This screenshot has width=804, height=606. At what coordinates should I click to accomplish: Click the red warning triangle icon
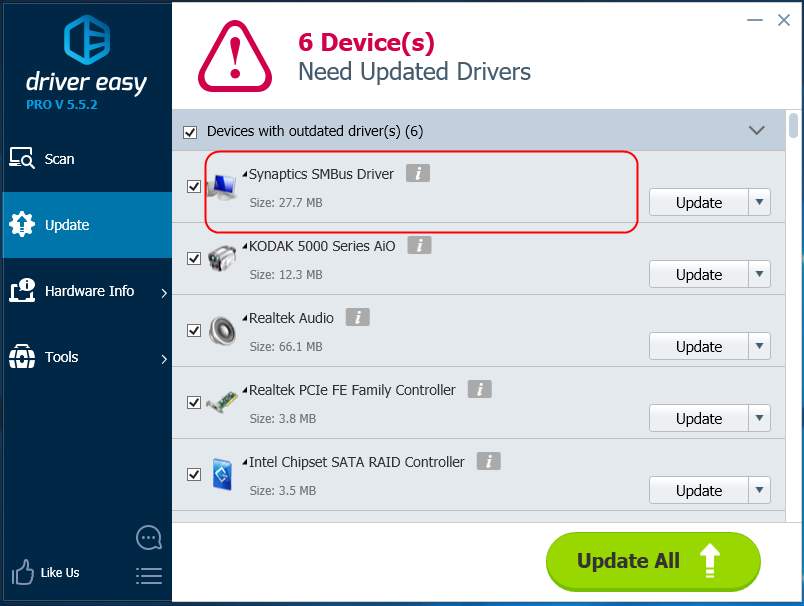click(235, 56)
